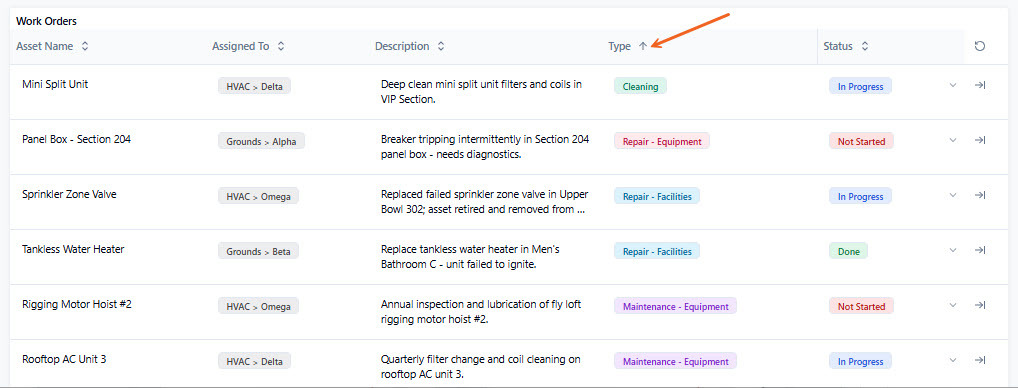Screen dimensions: 1018x388
Task: Open the Rigging Motor Hoist #2 row arrow icon
Action: (980, 306)
